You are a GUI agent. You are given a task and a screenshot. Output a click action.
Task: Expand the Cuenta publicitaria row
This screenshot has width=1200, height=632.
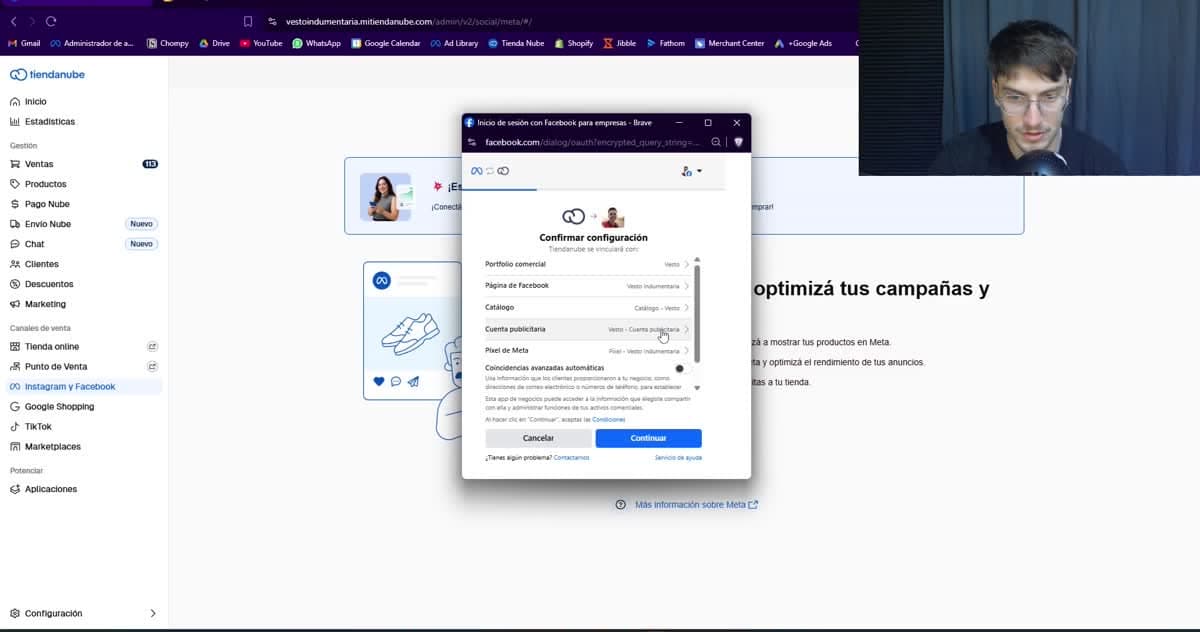point(587,329)
